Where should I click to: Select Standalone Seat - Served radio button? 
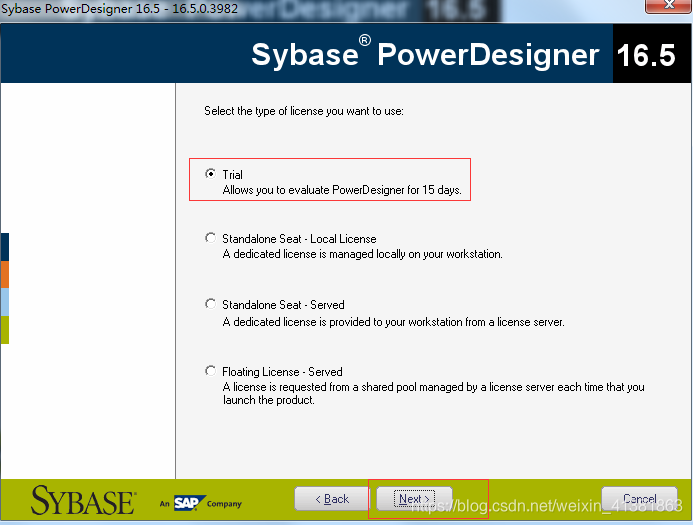coord(210,304)
